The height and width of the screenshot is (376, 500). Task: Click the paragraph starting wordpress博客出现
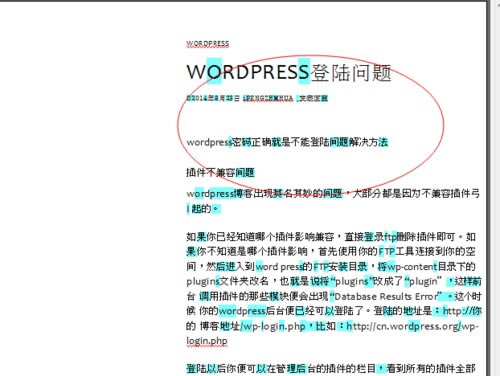(333, 201)
